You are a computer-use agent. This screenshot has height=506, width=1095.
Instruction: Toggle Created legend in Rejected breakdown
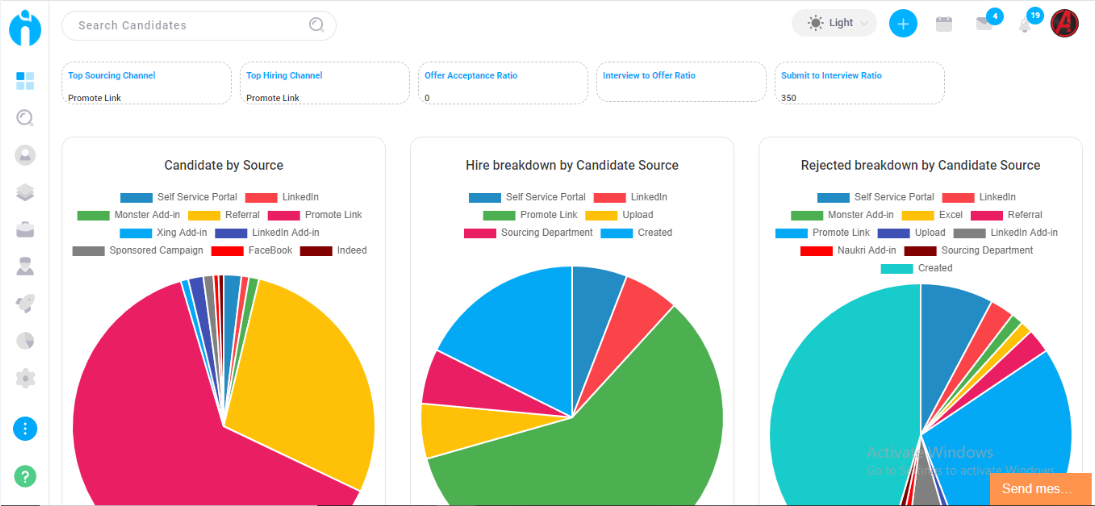[x=917, y=268]
